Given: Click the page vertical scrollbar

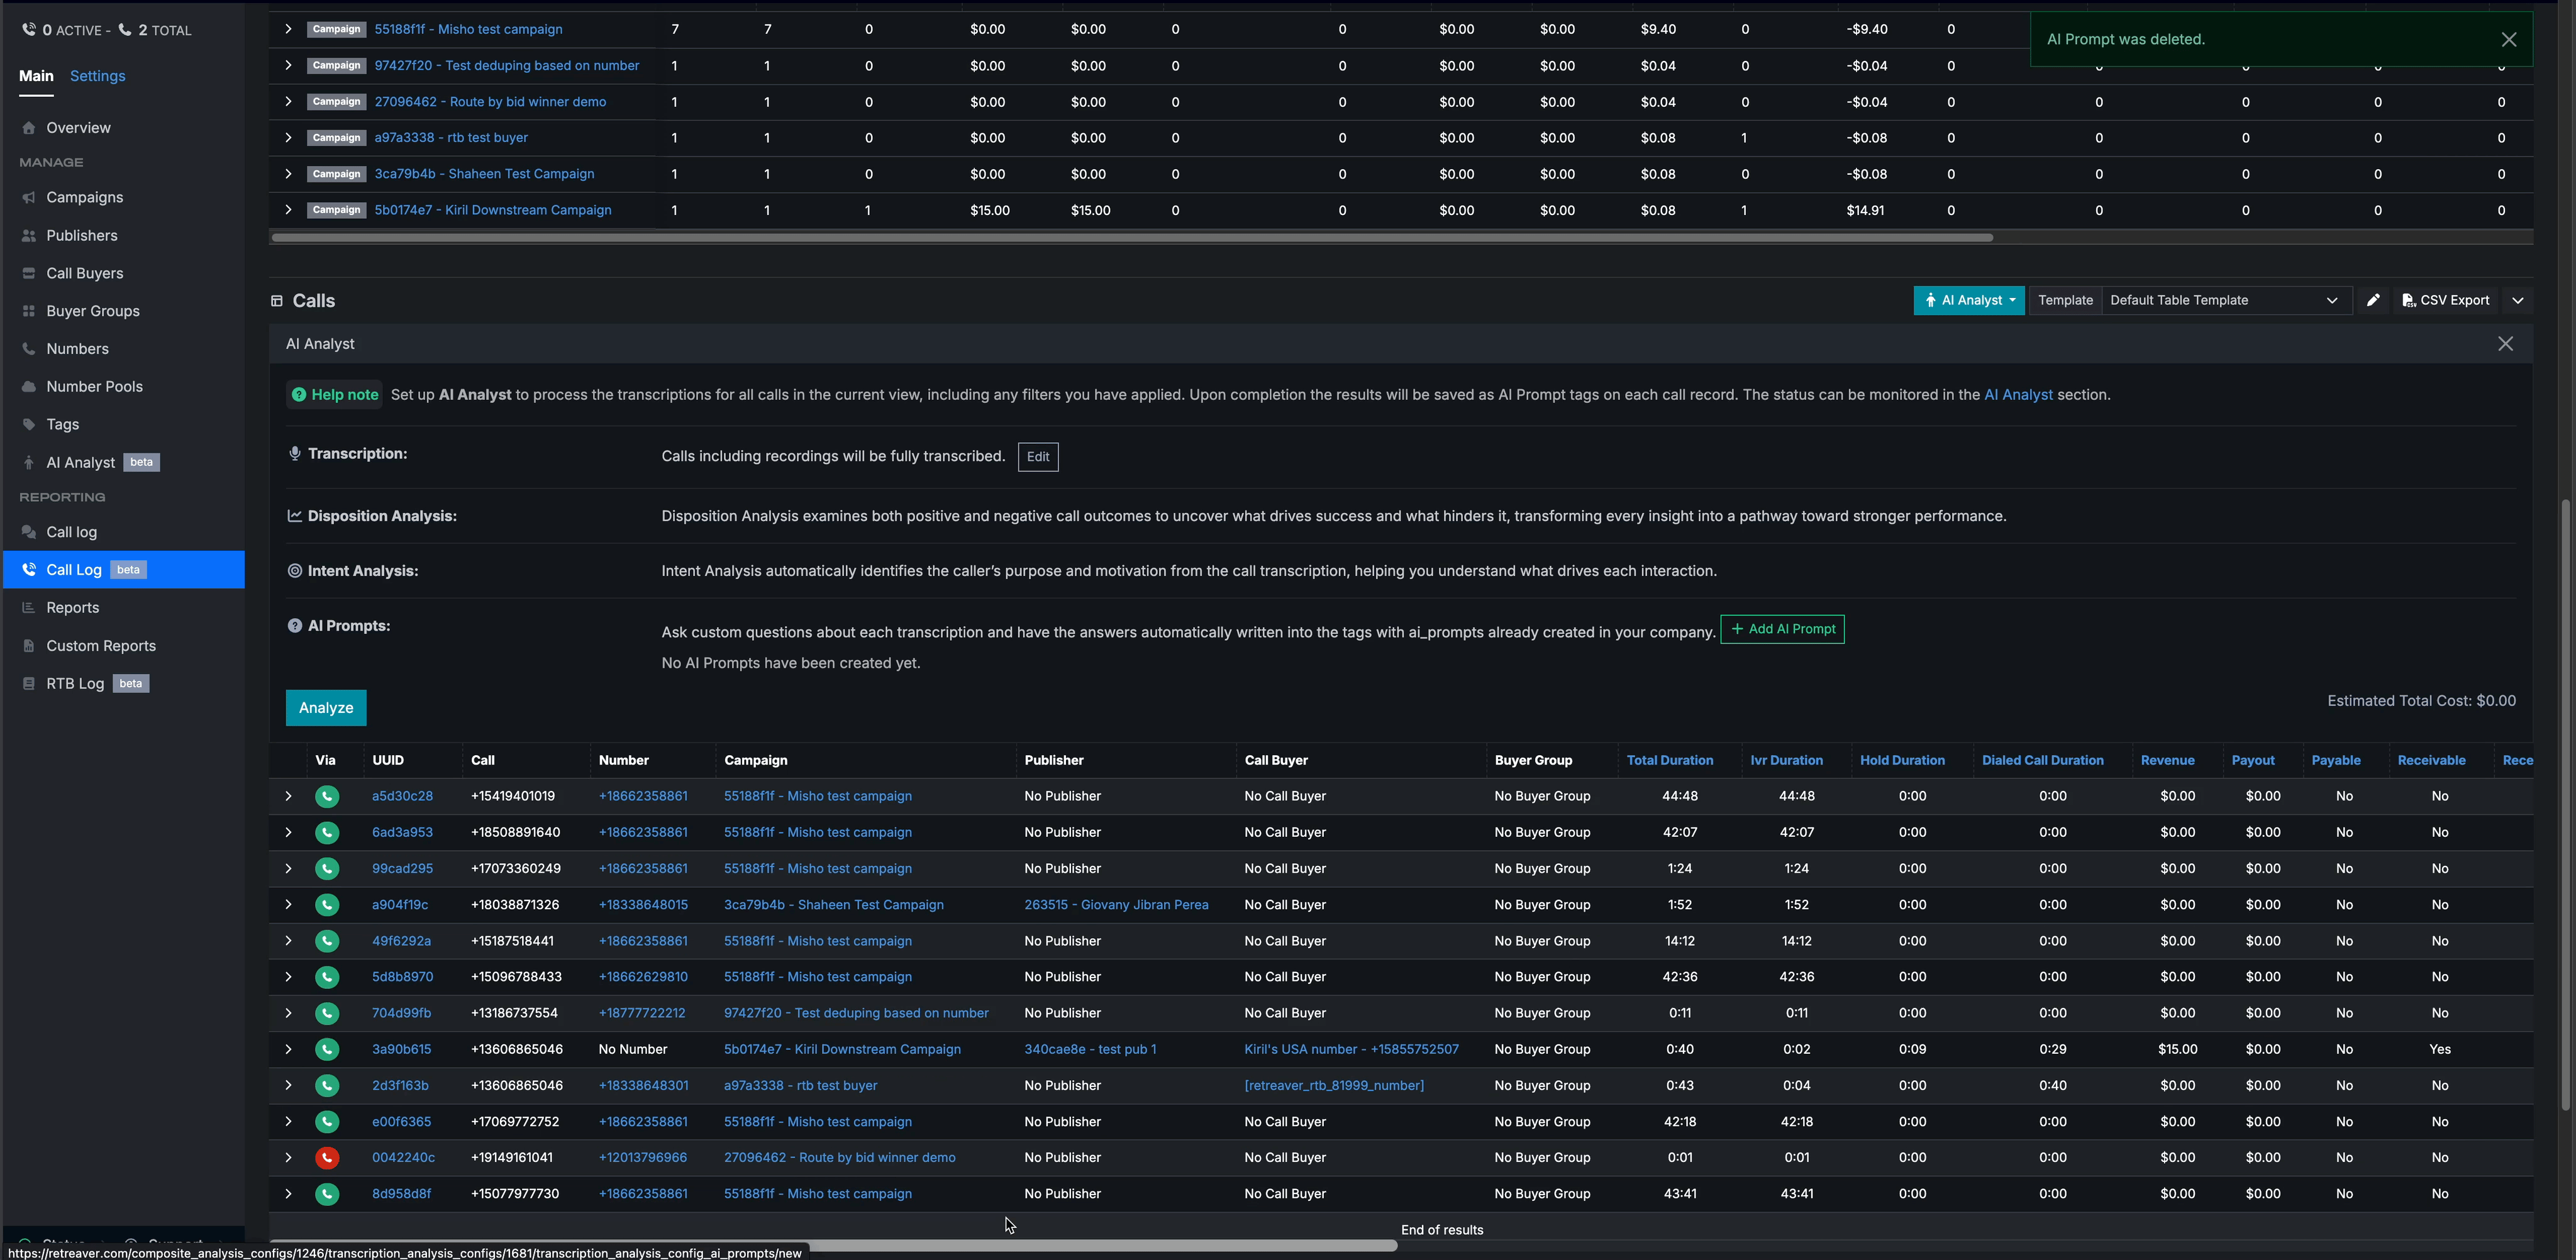Looking at the screenshot, I should (x=2565, y=805).
